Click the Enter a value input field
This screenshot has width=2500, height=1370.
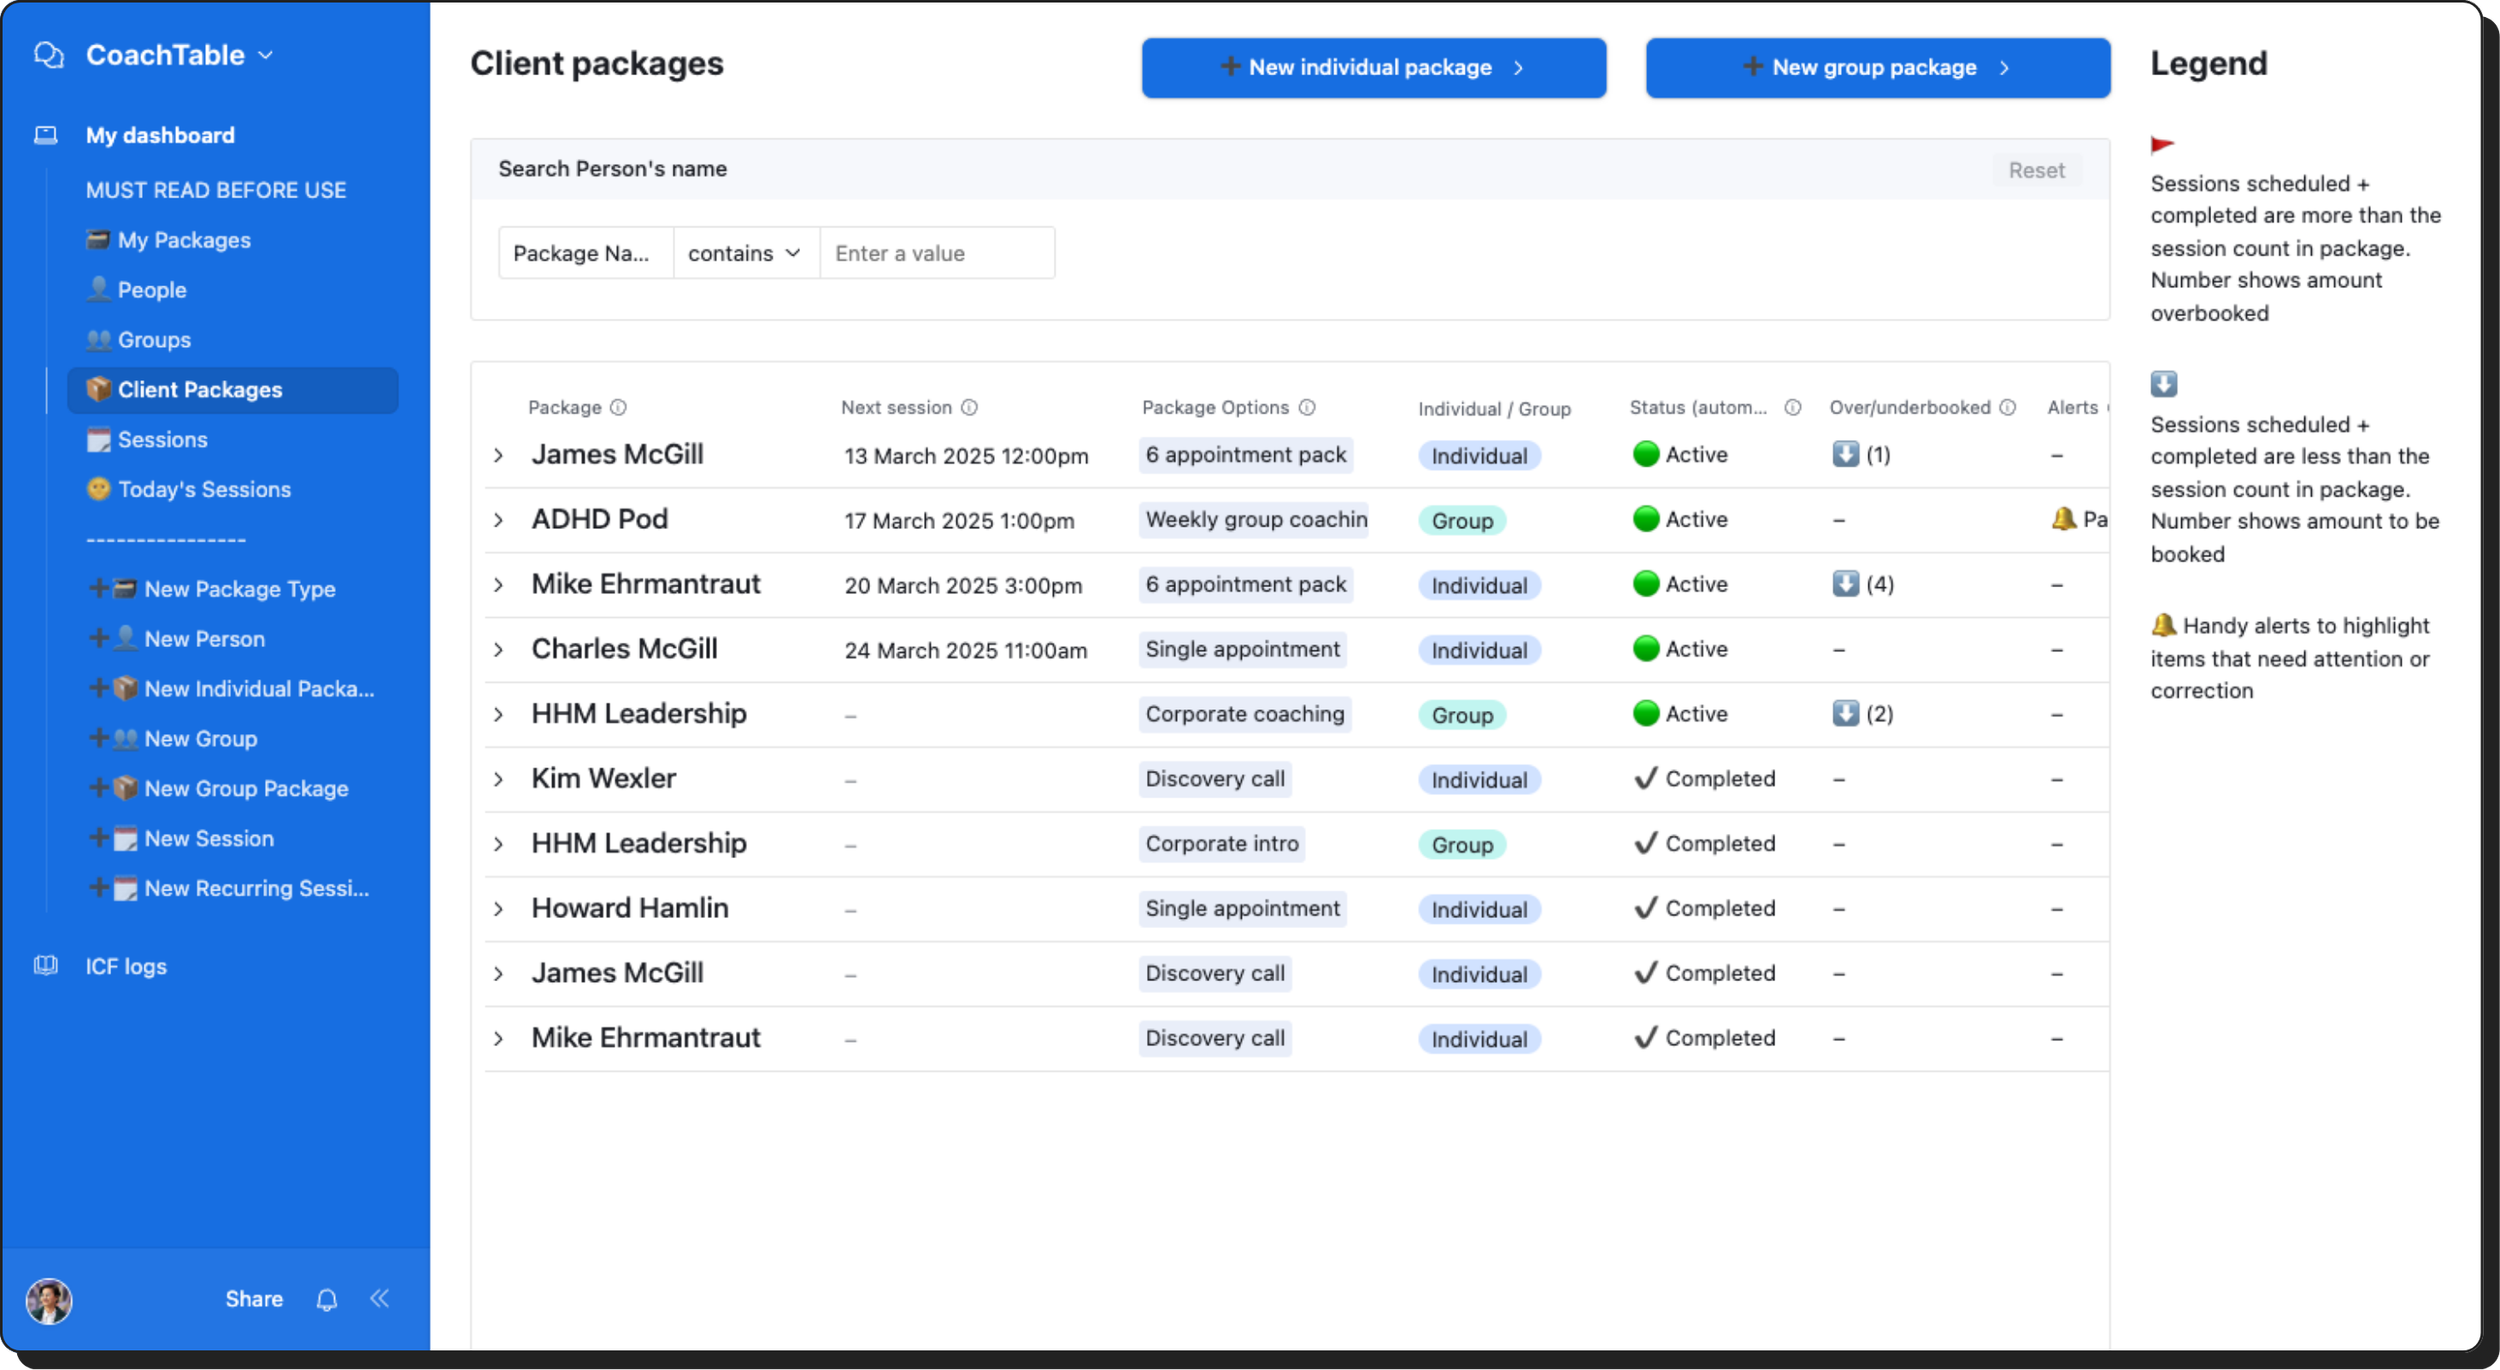pos(936,253)
